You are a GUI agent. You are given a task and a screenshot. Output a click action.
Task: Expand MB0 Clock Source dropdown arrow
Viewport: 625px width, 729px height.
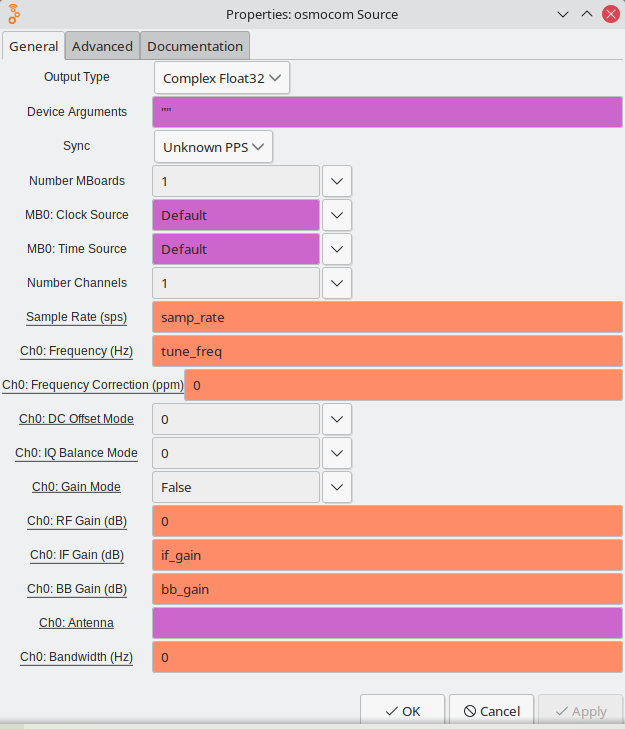tap(337, 215)
